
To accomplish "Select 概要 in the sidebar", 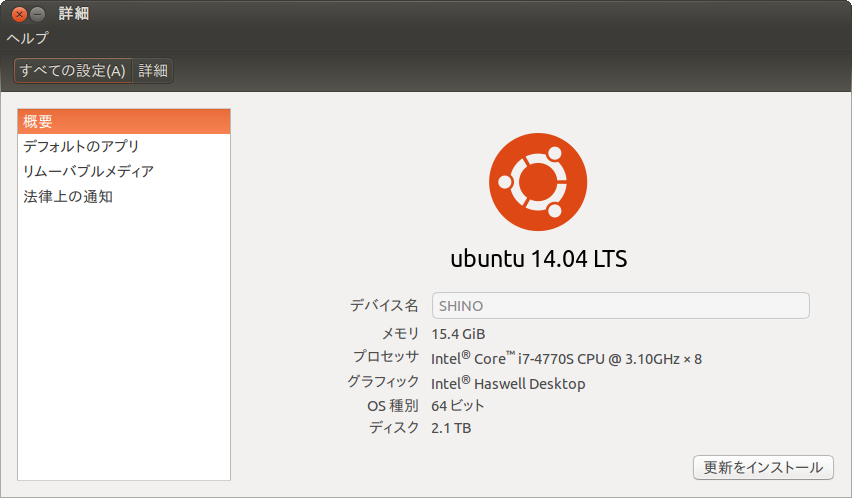I will click(124, 122).
